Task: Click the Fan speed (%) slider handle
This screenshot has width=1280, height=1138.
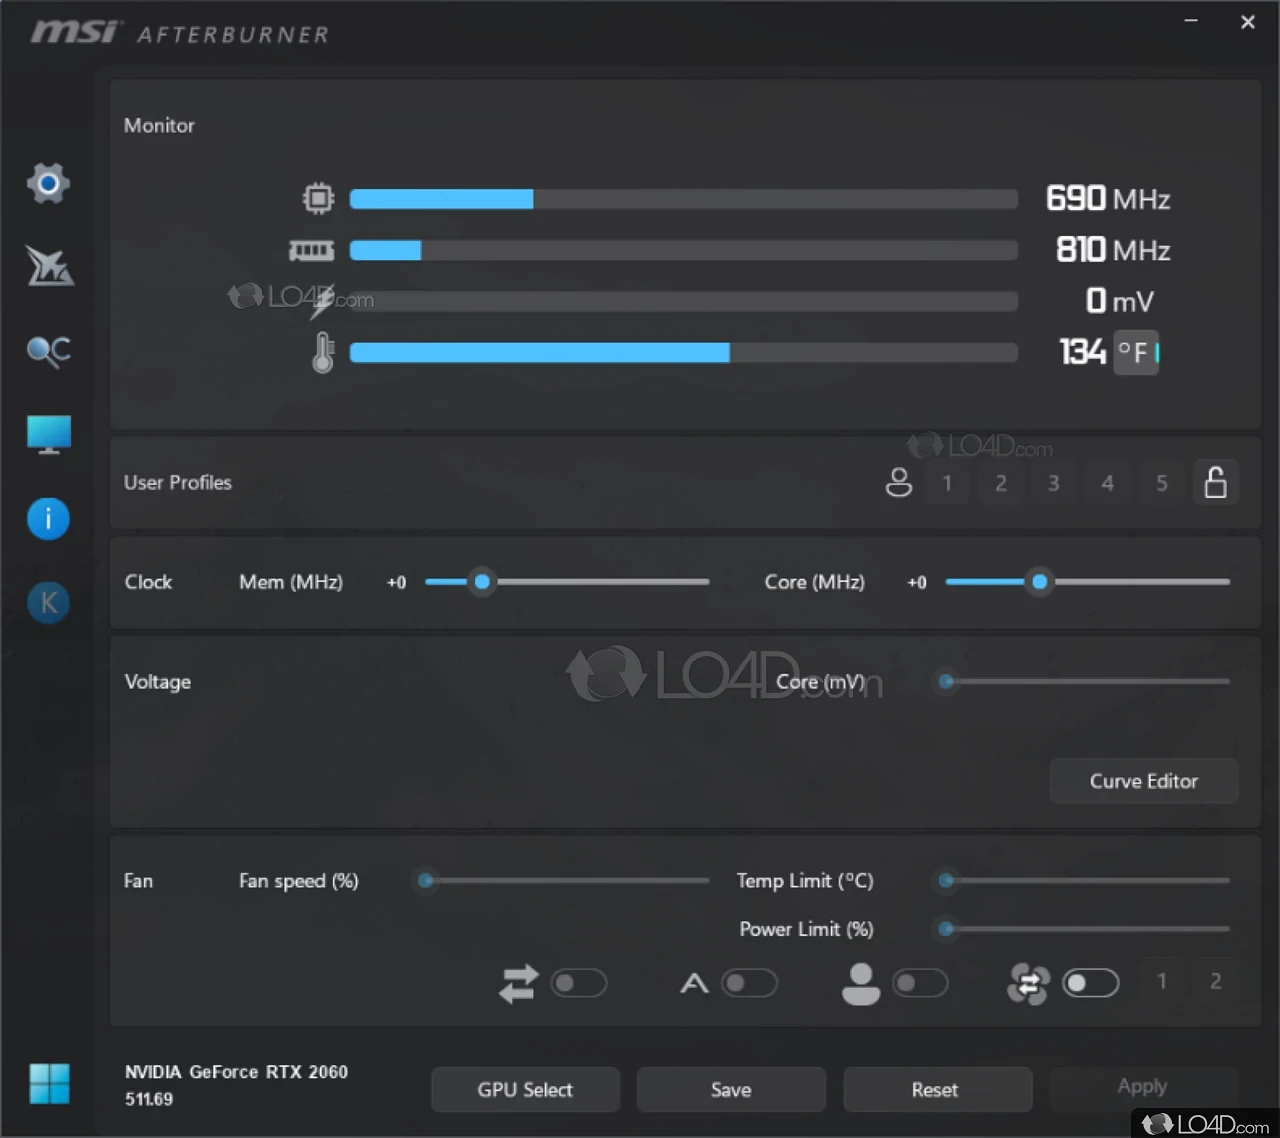Action: pyautogui.click(x=426, y=881)
